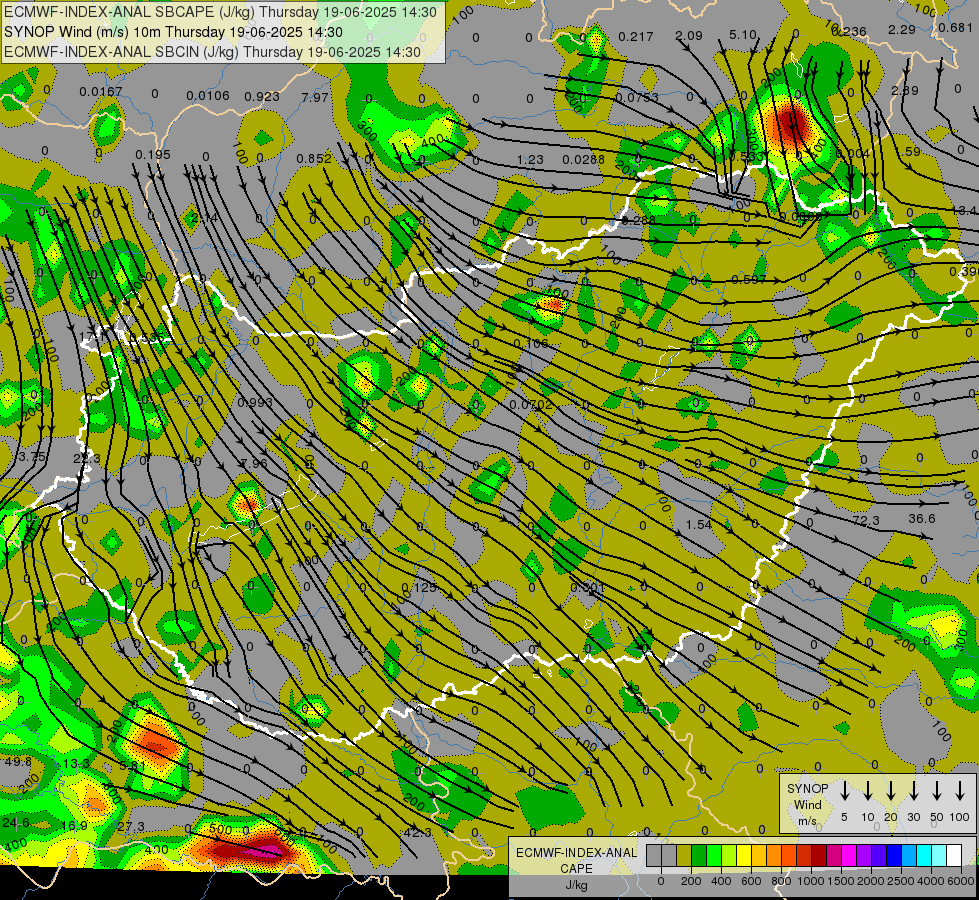Click the map value 5.10
Screen dimensions: 979x900
click(743, 35)
